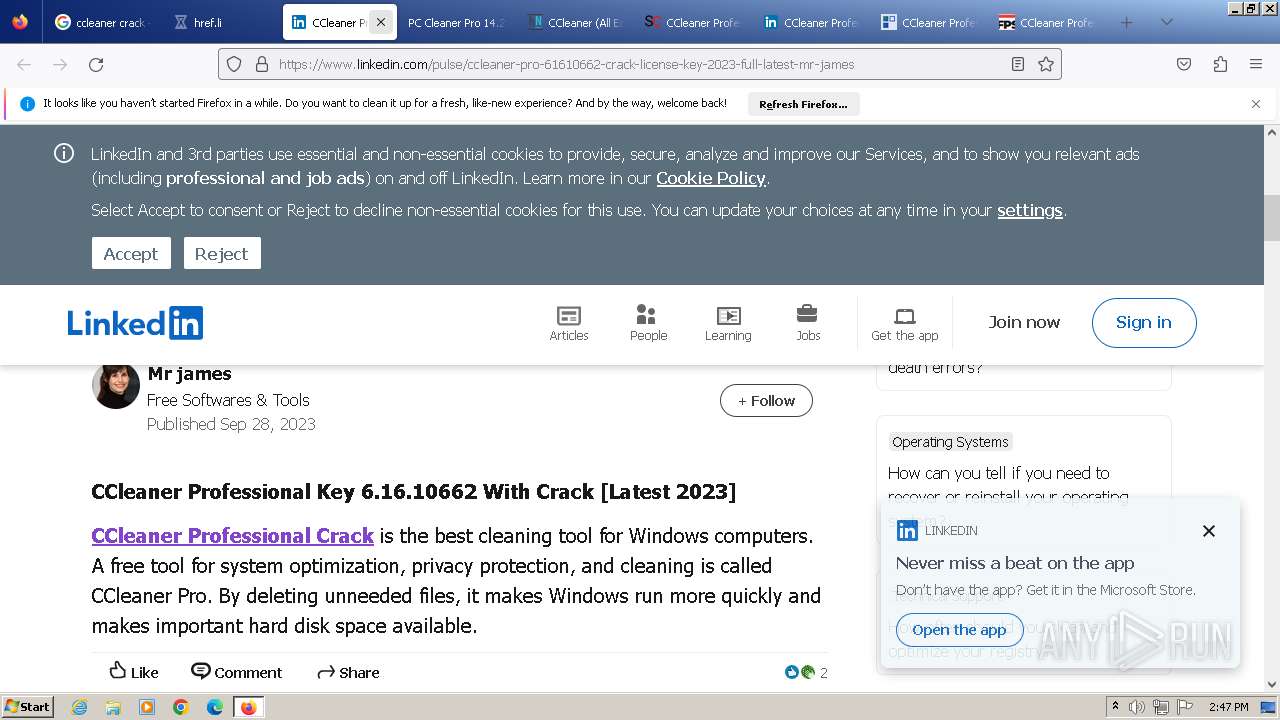Share the article
This screenshot has width=1280, height=720.
pyautogui.click(x=348, y=672)
